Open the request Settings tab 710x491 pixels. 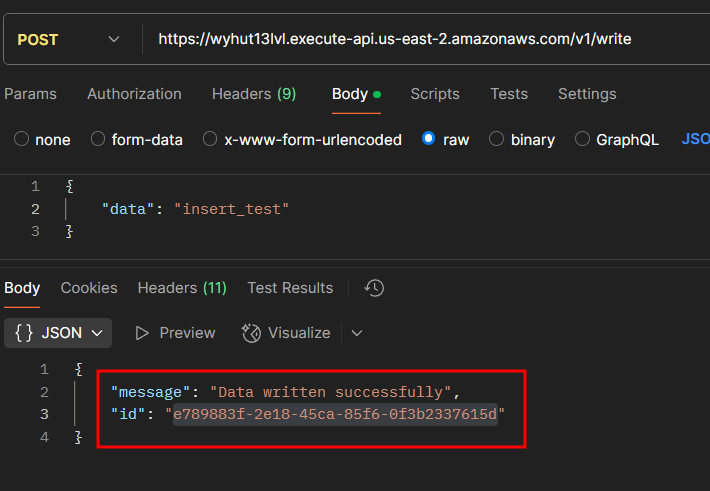click(587, 94)
